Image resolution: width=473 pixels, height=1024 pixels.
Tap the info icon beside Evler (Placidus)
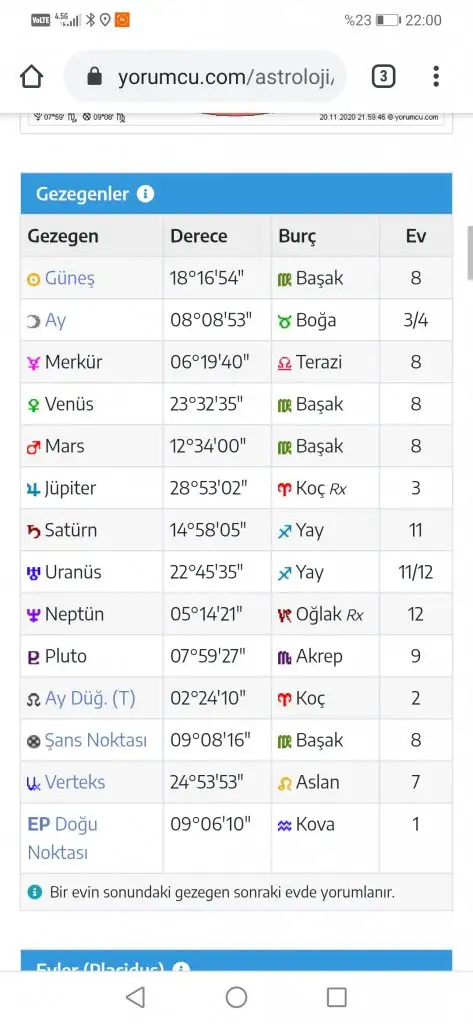coord(181,968)
